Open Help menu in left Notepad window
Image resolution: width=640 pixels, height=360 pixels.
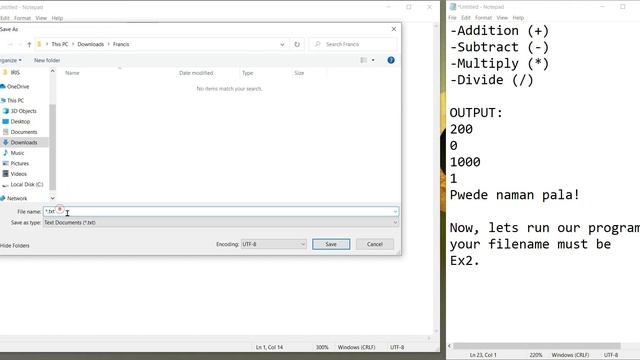(57, 18)
